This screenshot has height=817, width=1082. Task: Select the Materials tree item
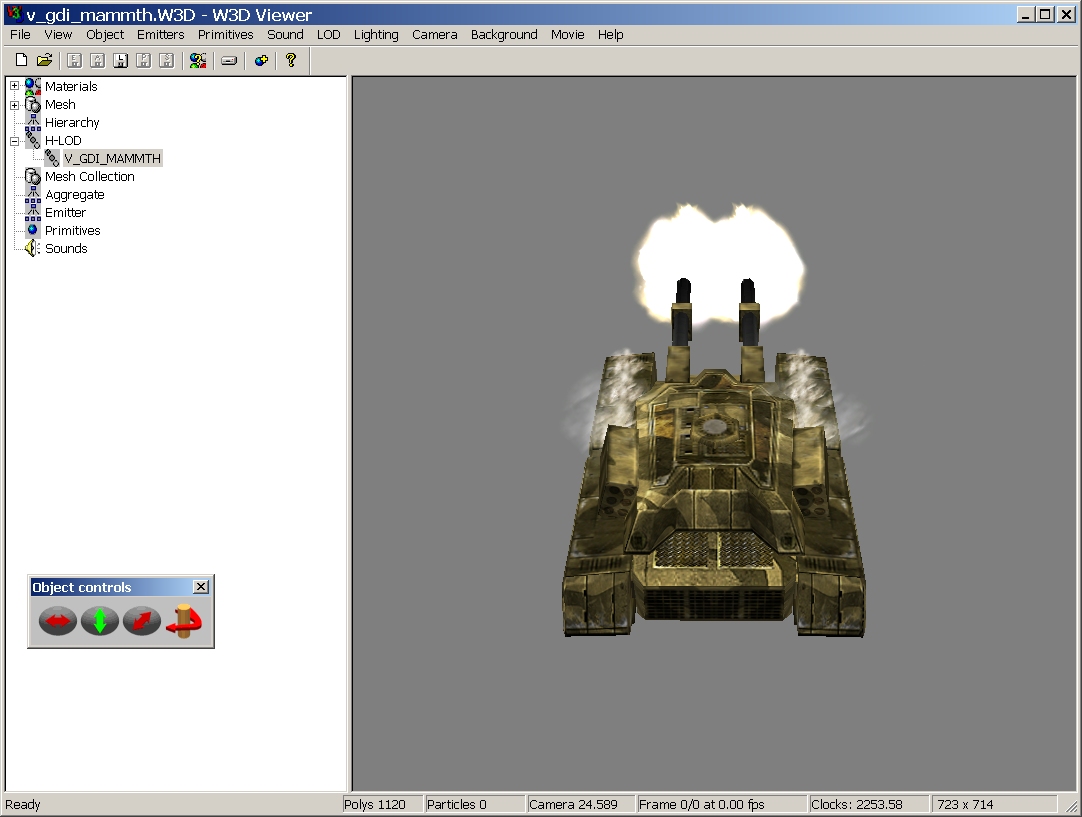click(71, 86)
